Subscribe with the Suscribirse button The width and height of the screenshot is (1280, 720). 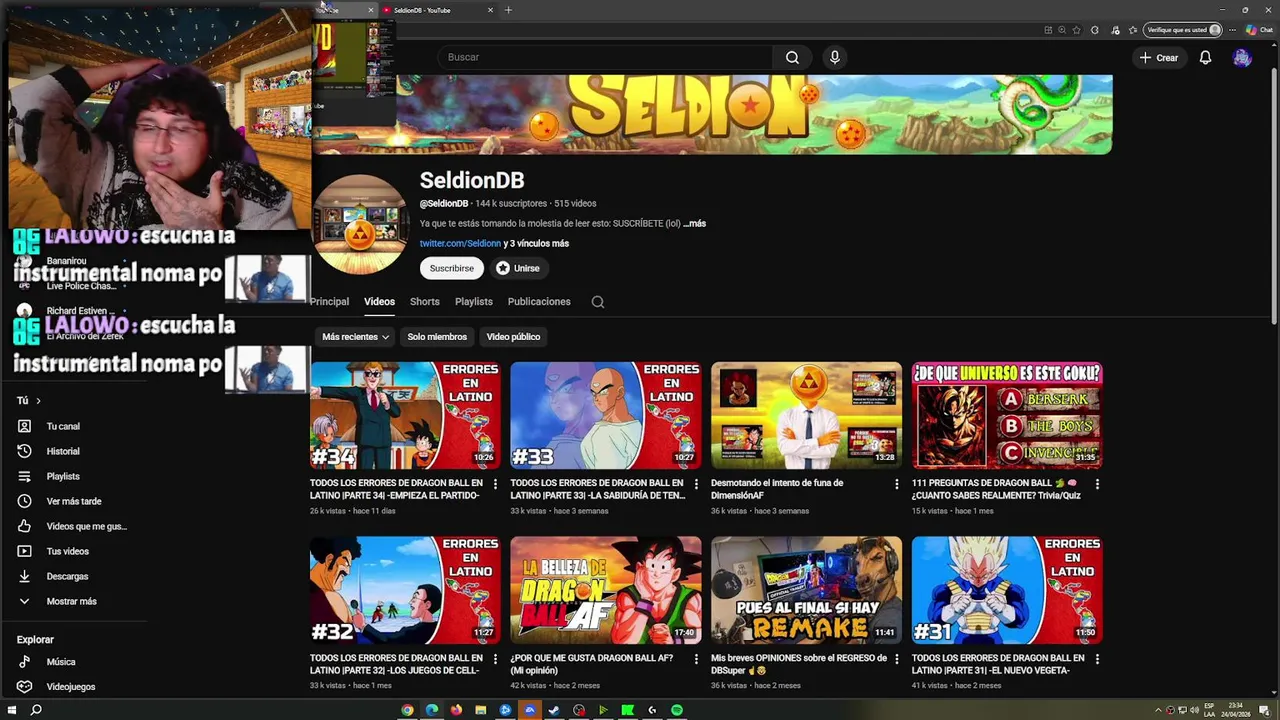(452, 268)
